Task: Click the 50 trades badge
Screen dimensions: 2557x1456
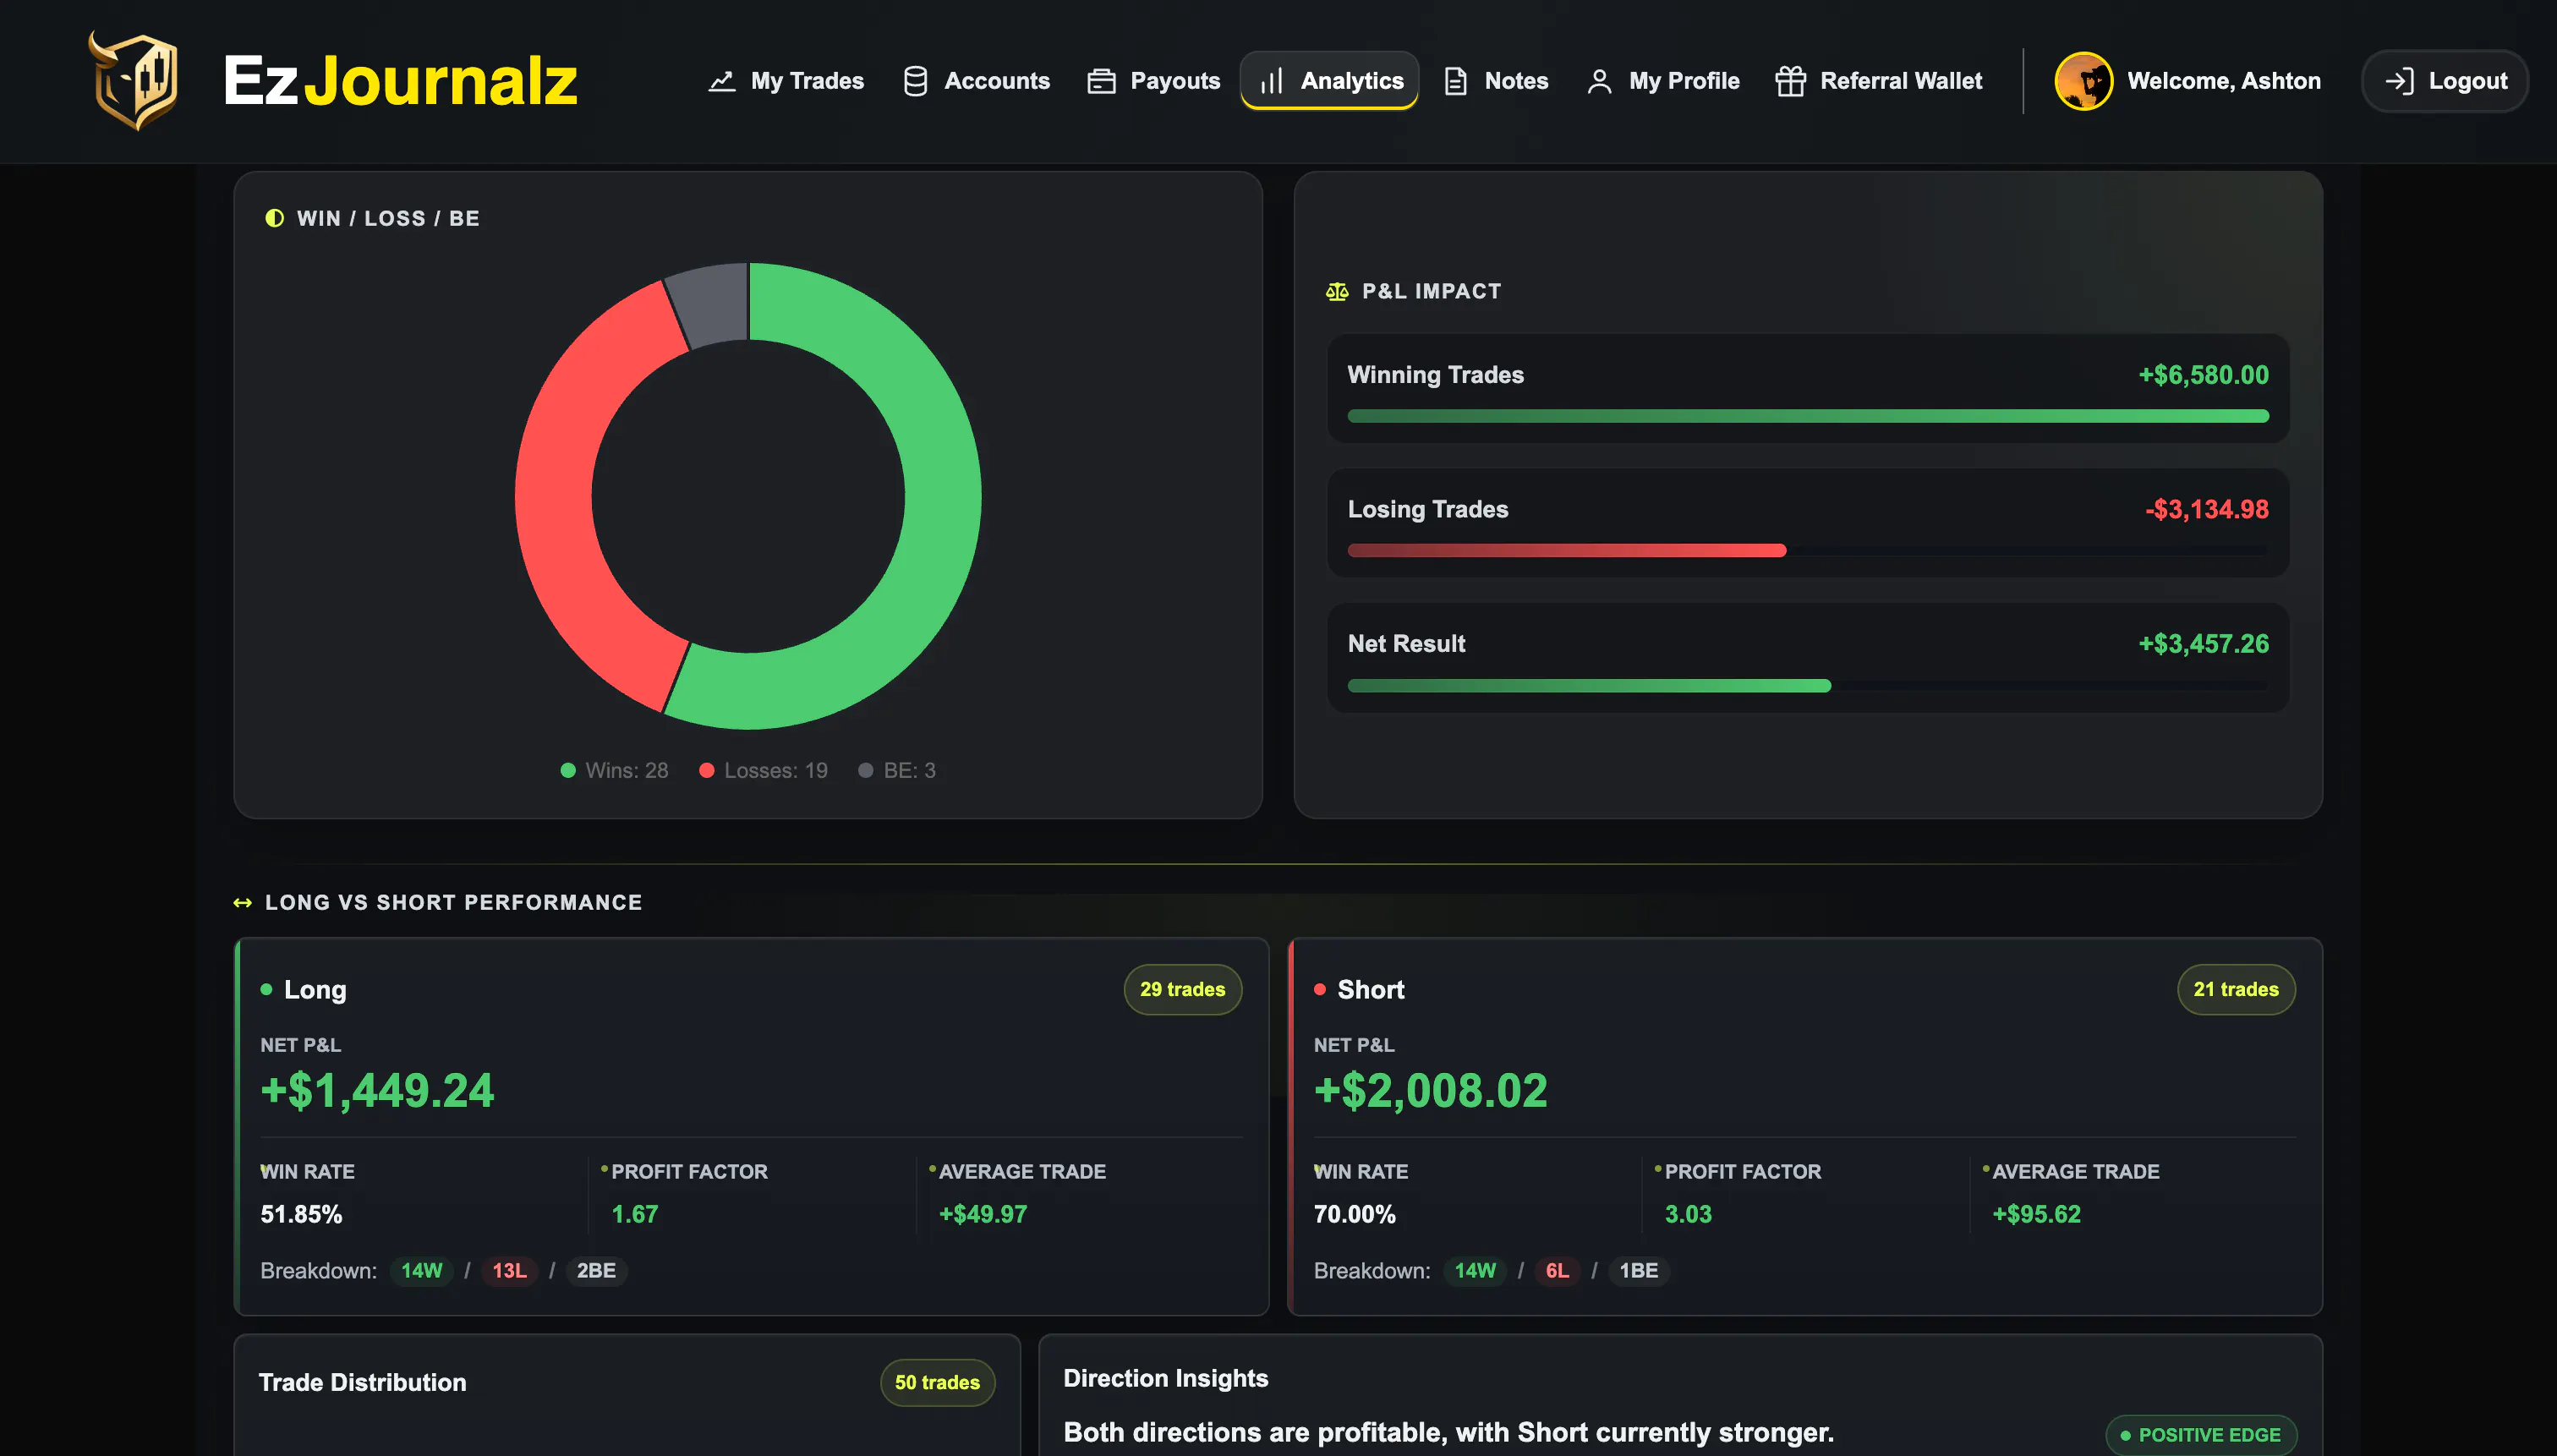Action: 937,1382
